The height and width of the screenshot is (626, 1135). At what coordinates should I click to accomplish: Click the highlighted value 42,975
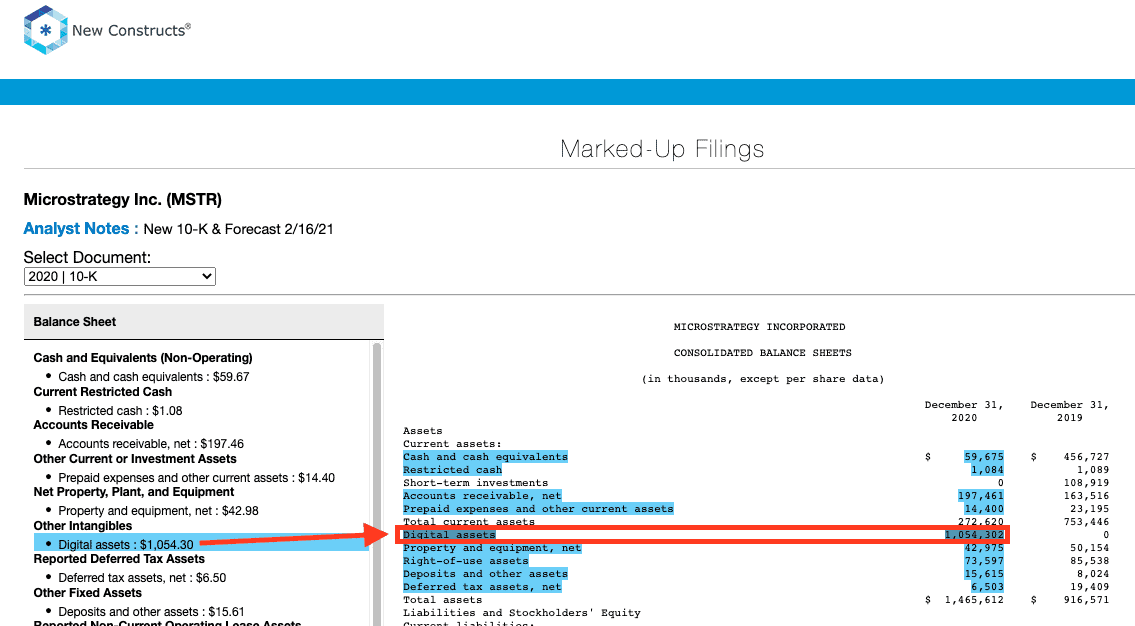click(984, 548)
